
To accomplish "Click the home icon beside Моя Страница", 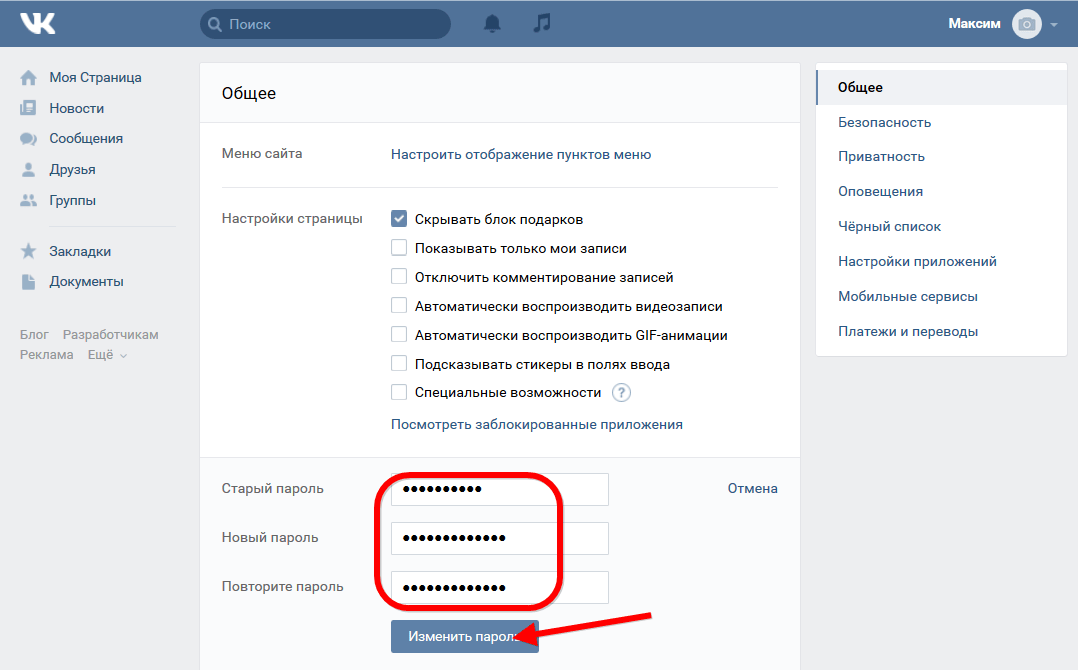I will (28, 78).
